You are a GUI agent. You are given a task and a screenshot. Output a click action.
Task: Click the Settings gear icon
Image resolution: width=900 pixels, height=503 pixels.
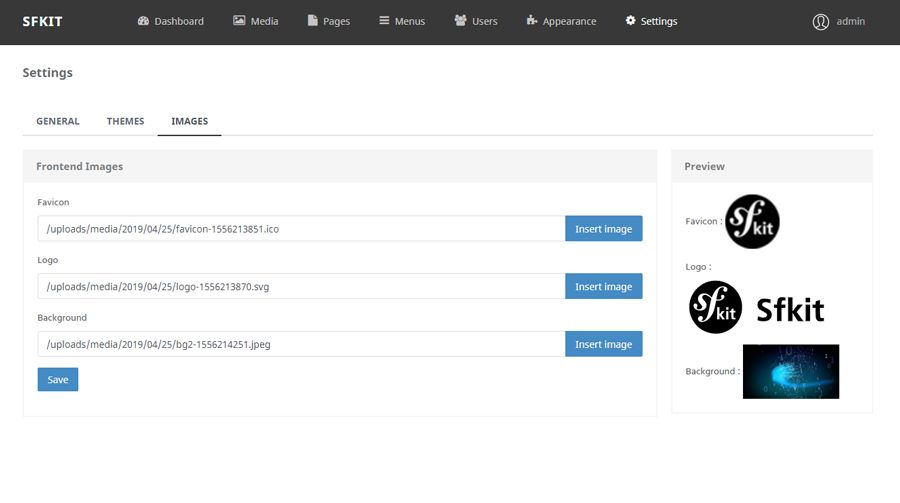630,21
